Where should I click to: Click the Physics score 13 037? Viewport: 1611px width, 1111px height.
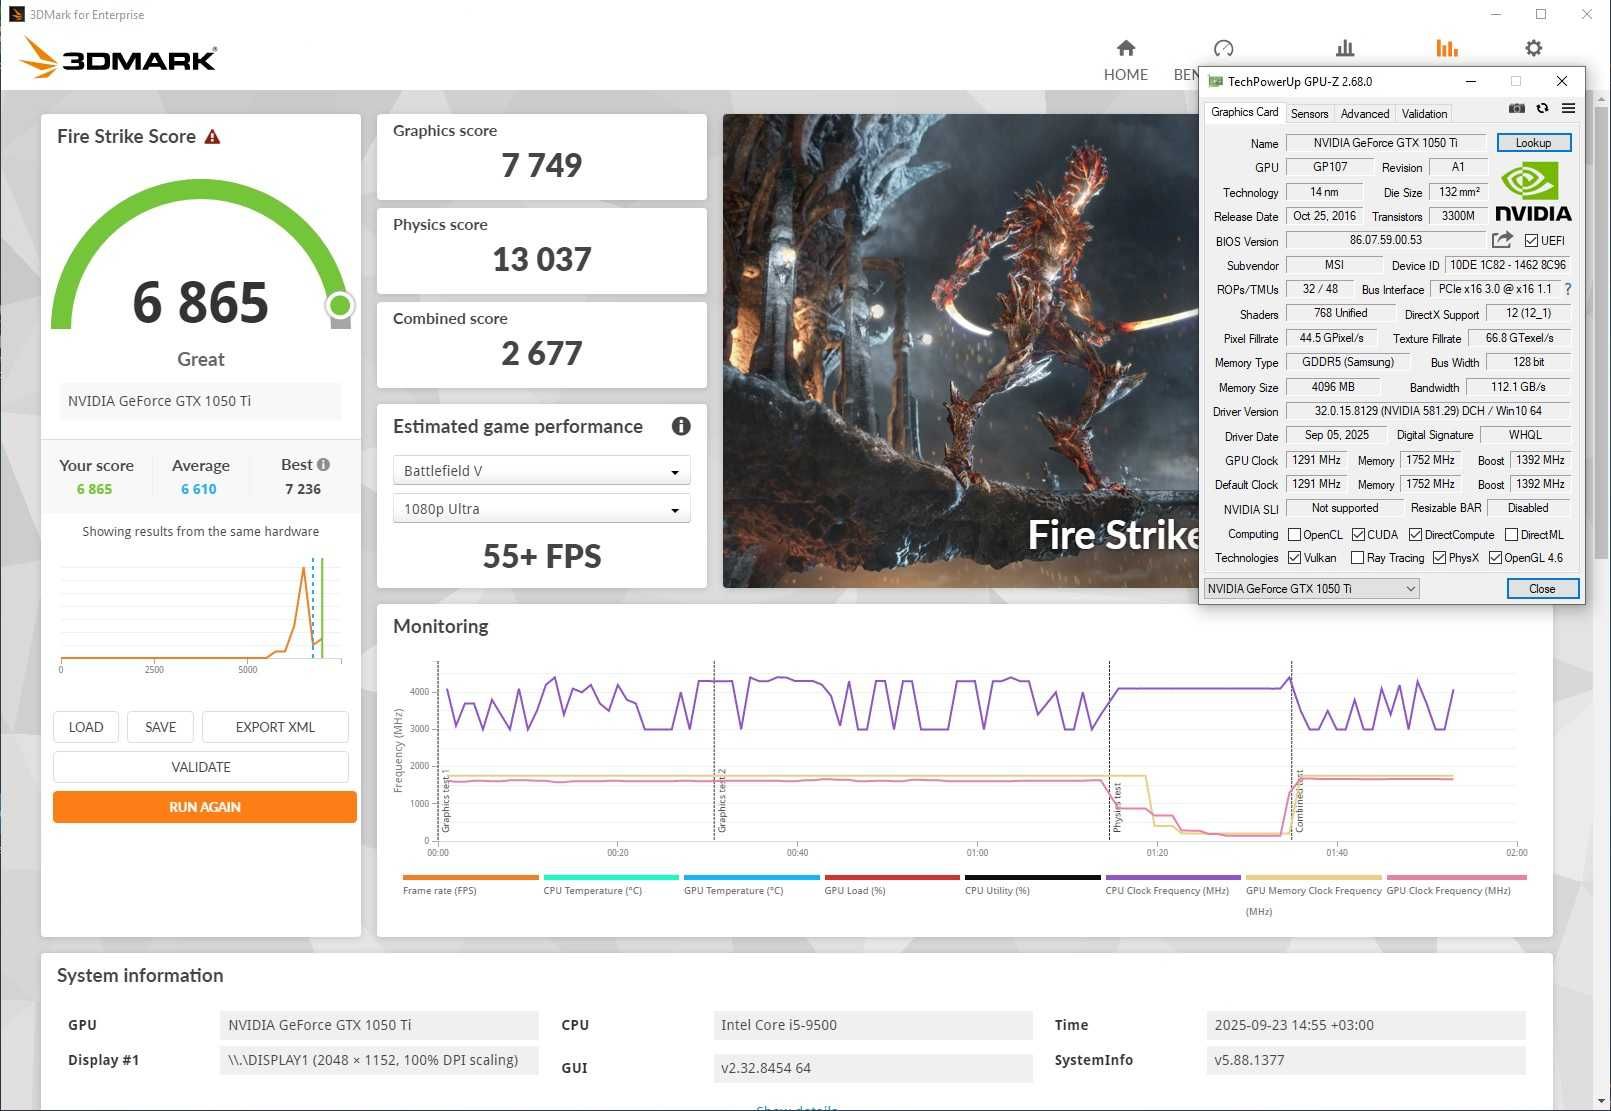click(x=541, y=259)
